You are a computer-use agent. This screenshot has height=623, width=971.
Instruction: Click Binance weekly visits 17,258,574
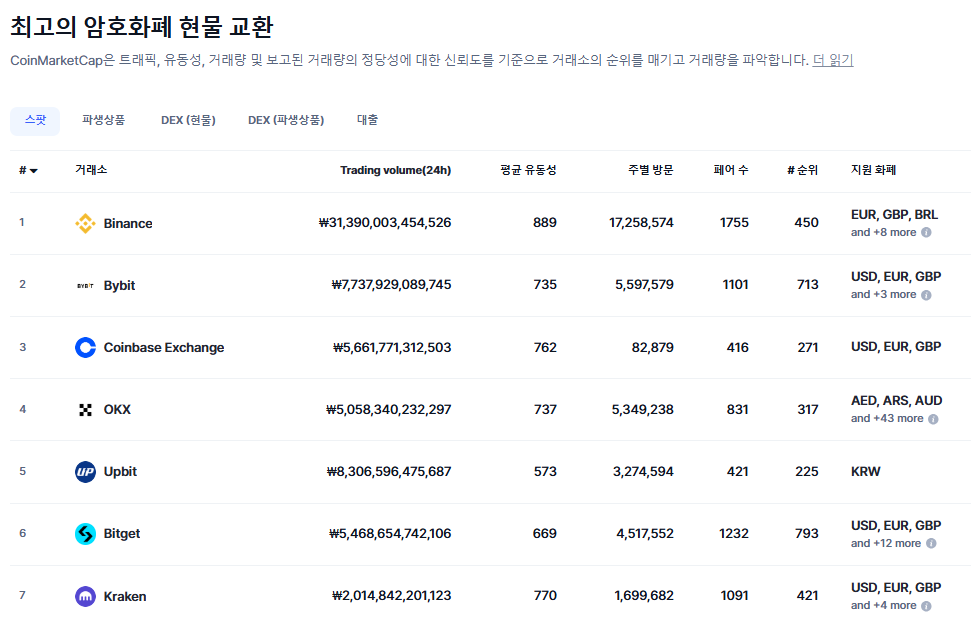click(x=641, y=223)
